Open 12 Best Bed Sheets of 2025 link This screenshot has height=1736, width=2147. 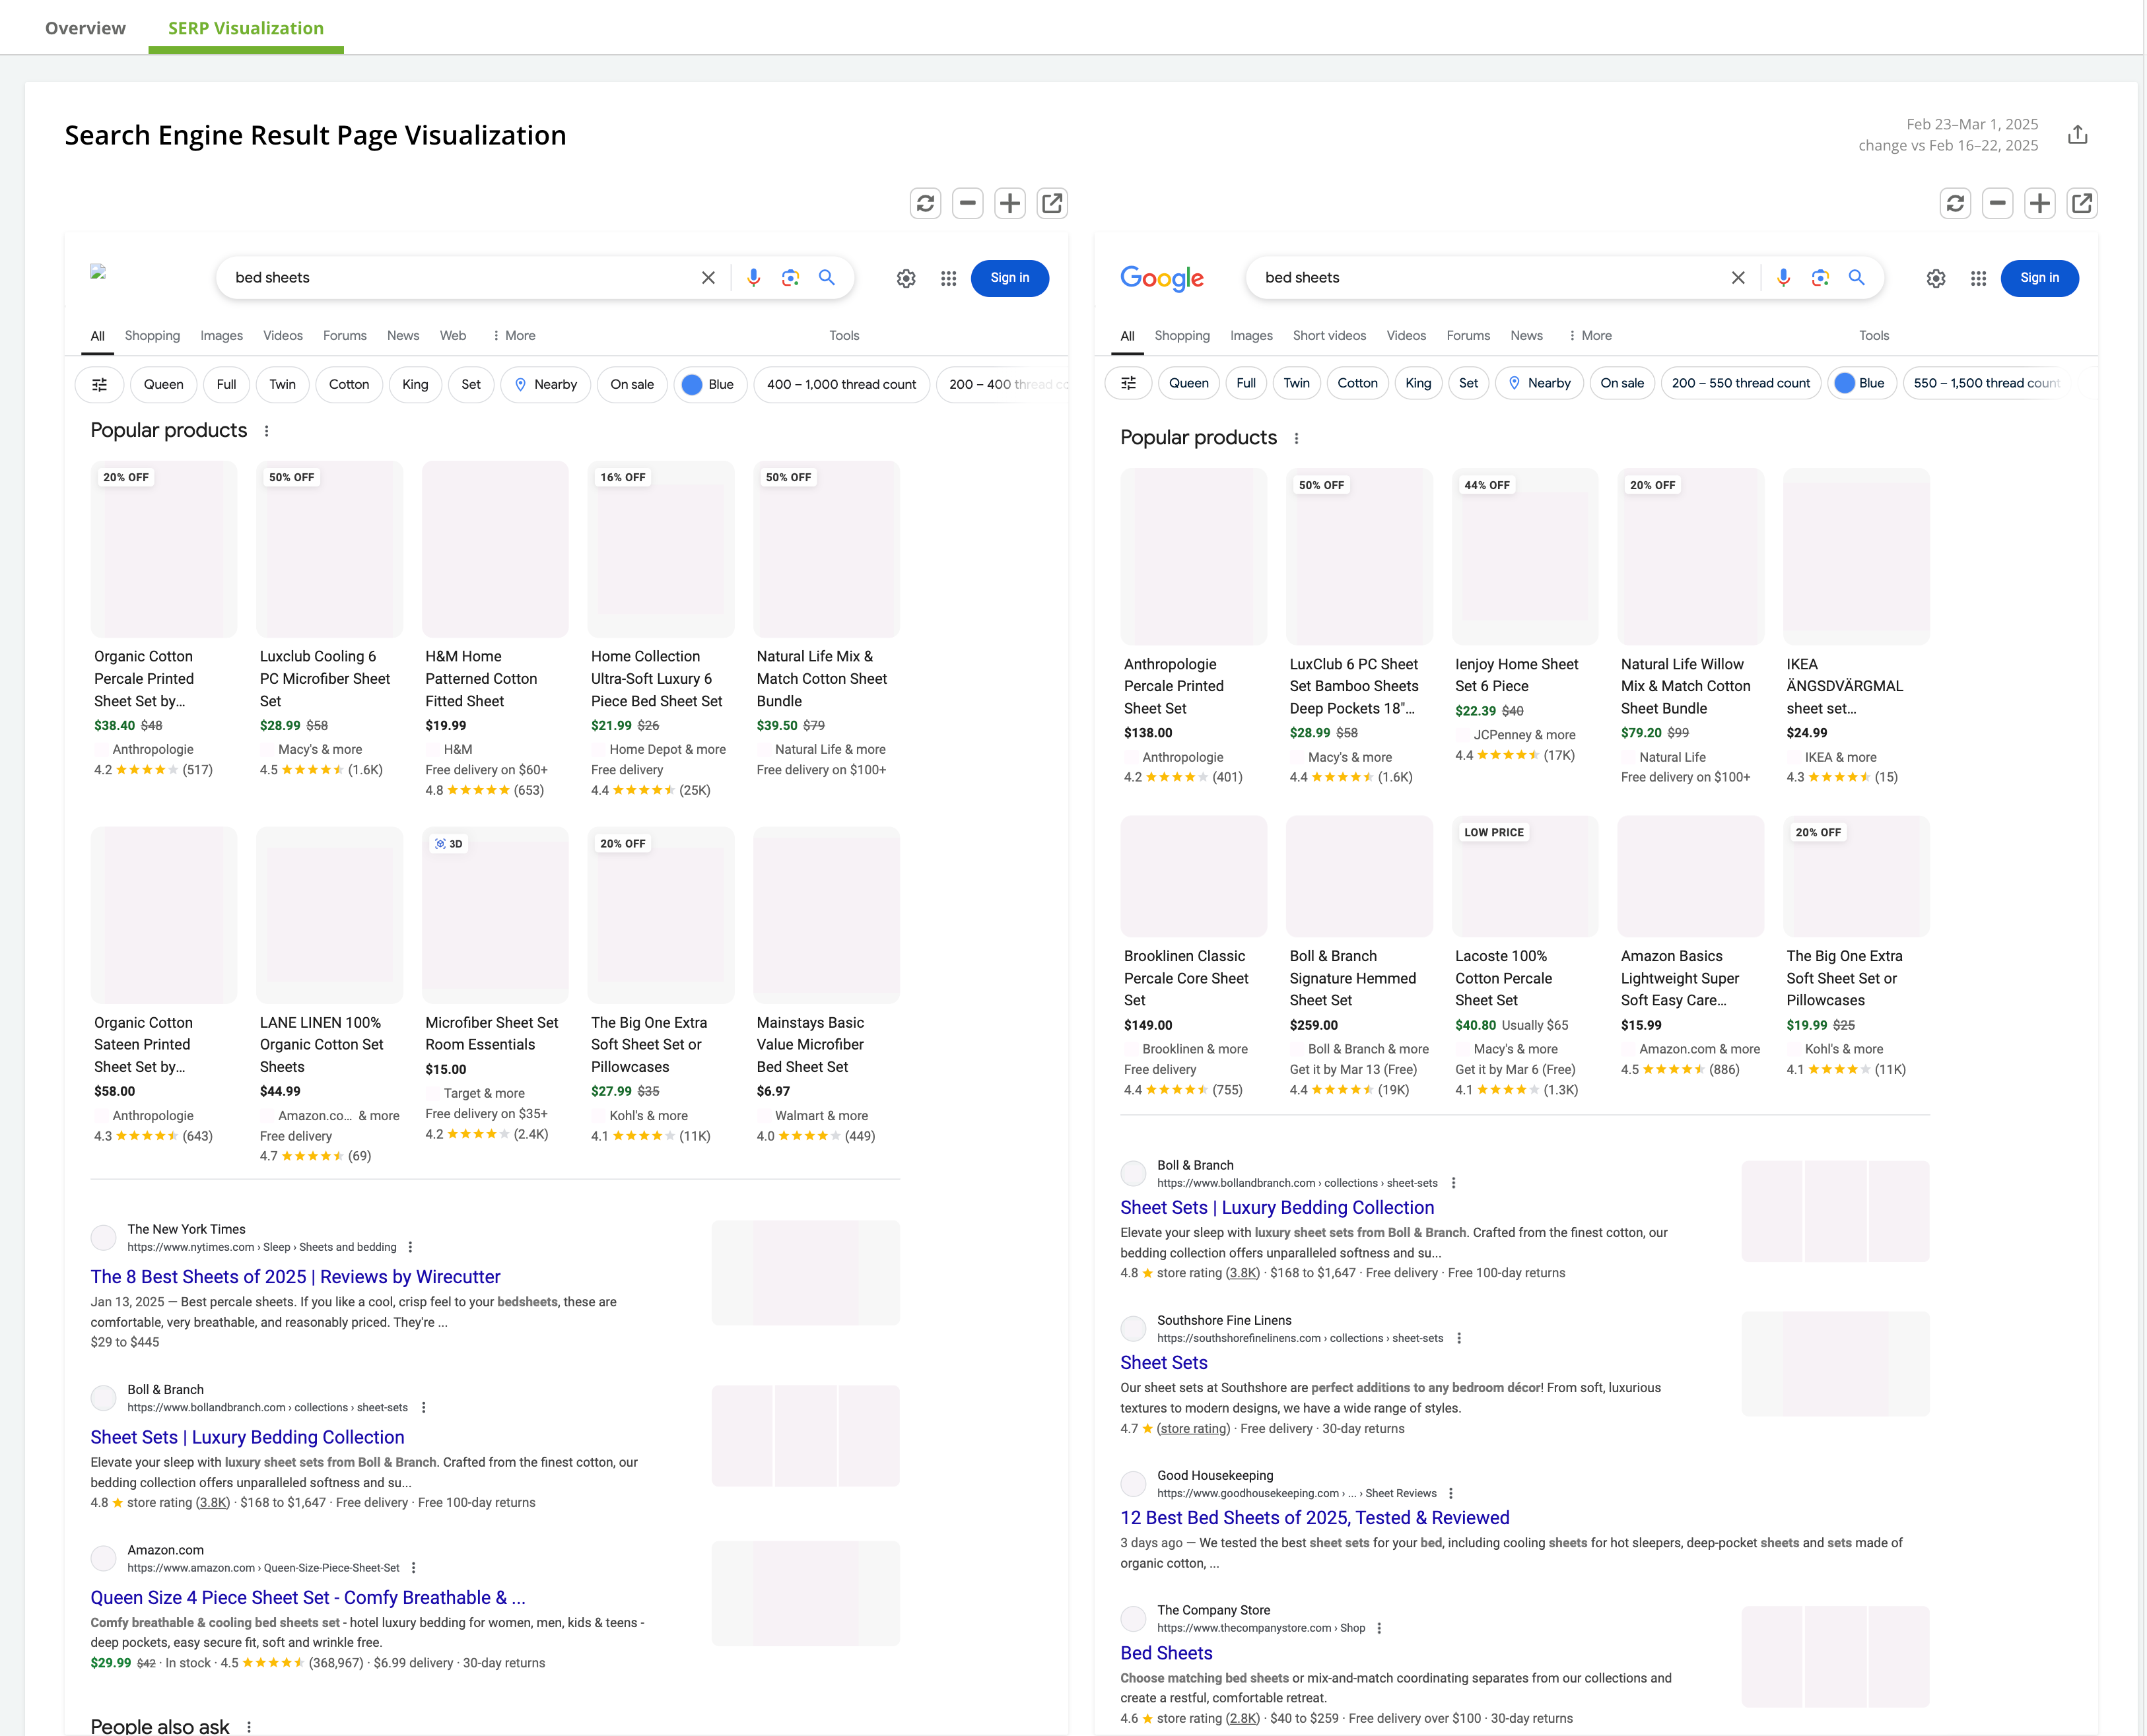point(1315,1519)
